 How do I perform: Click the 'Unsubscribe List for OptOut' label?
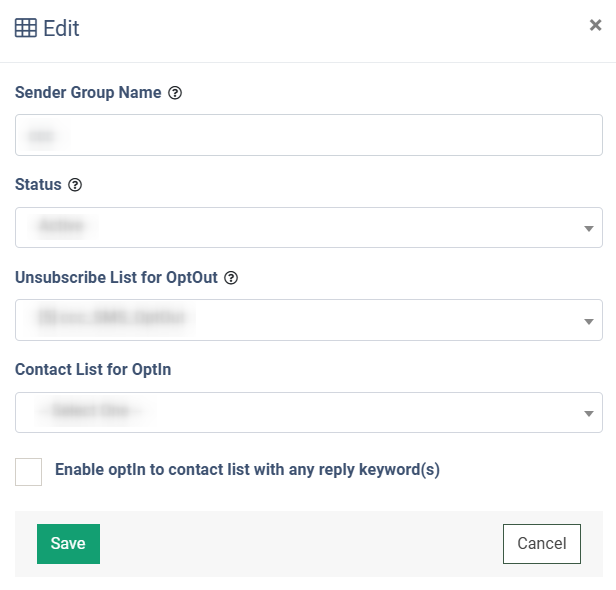(x=116, y=277)
